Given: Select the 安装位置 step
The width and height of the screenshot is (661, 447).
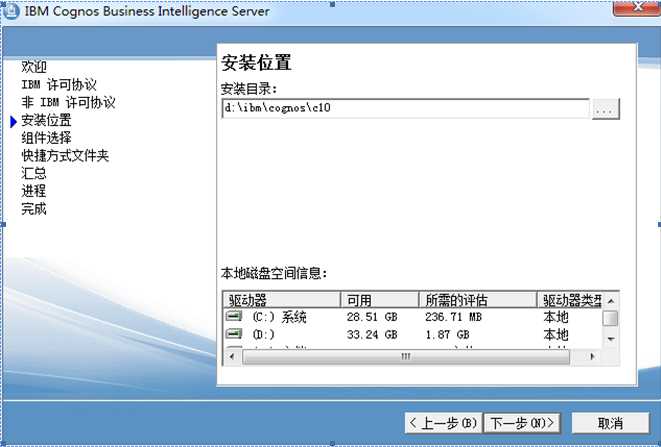Looking at the screenshot, I should click(46, 120).
